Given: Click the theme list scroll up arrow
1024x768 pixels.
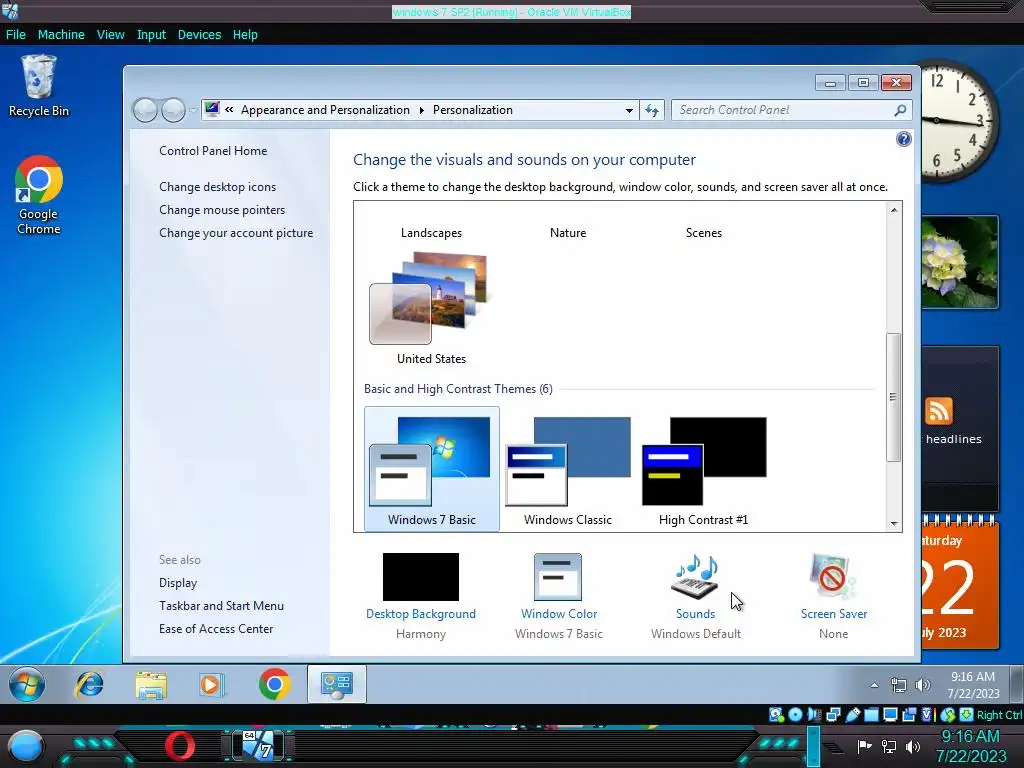Looking at the screenshot, I should click(893, 210).
